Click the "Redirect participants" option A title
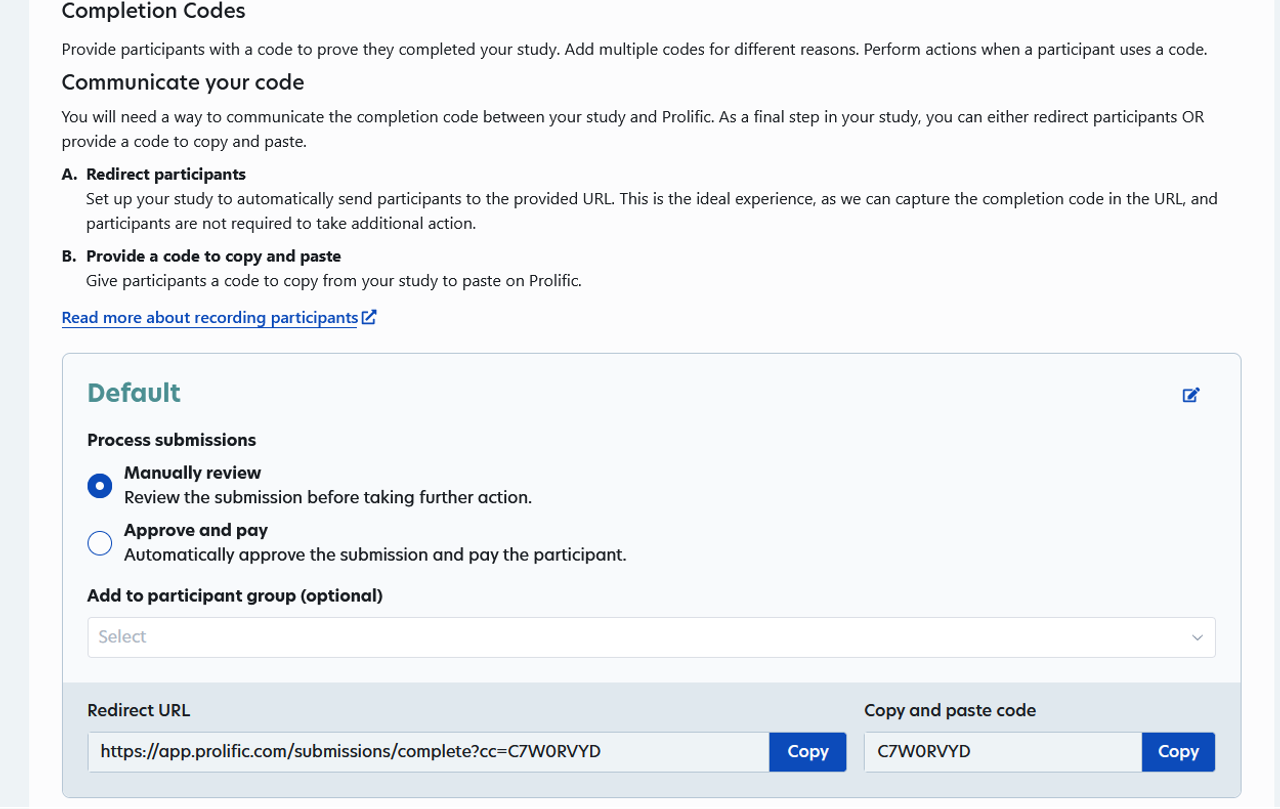 pos(166,174)
